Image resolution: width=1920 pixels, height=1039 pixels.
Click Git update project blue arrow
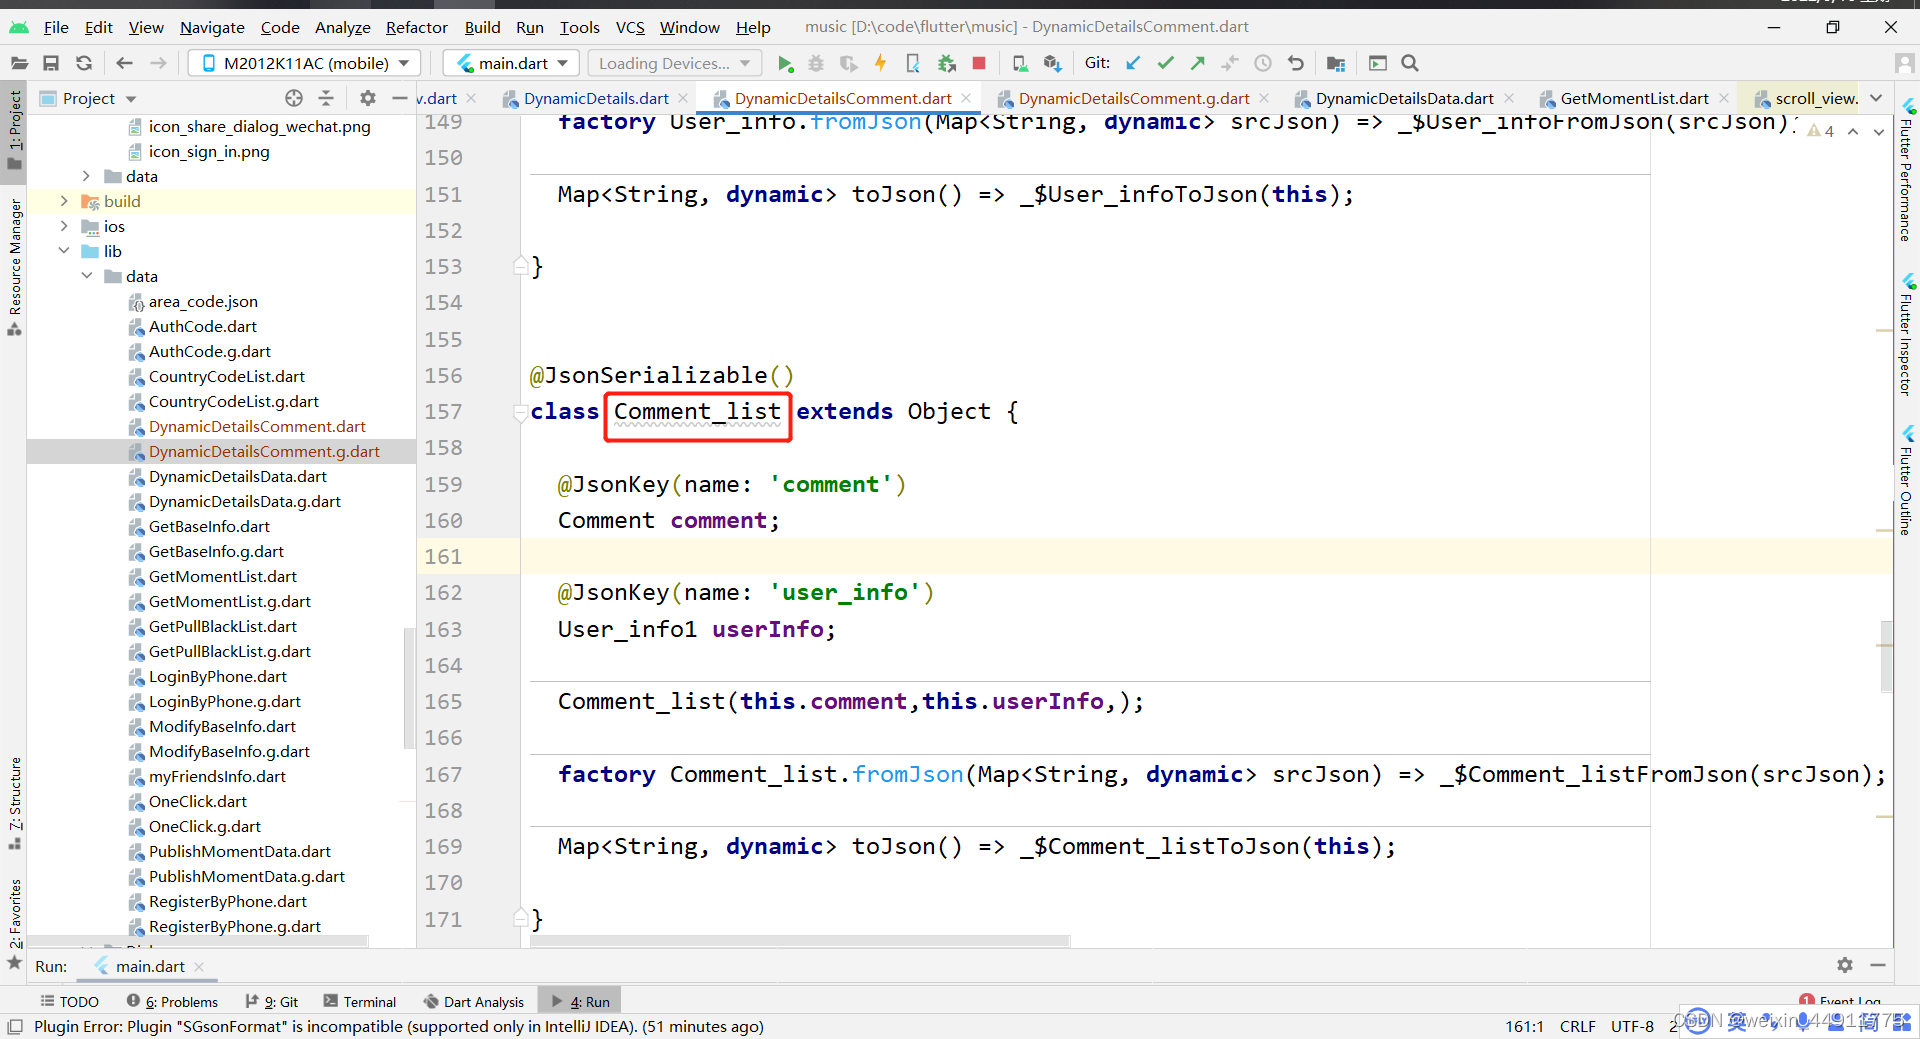(1133, 63)
